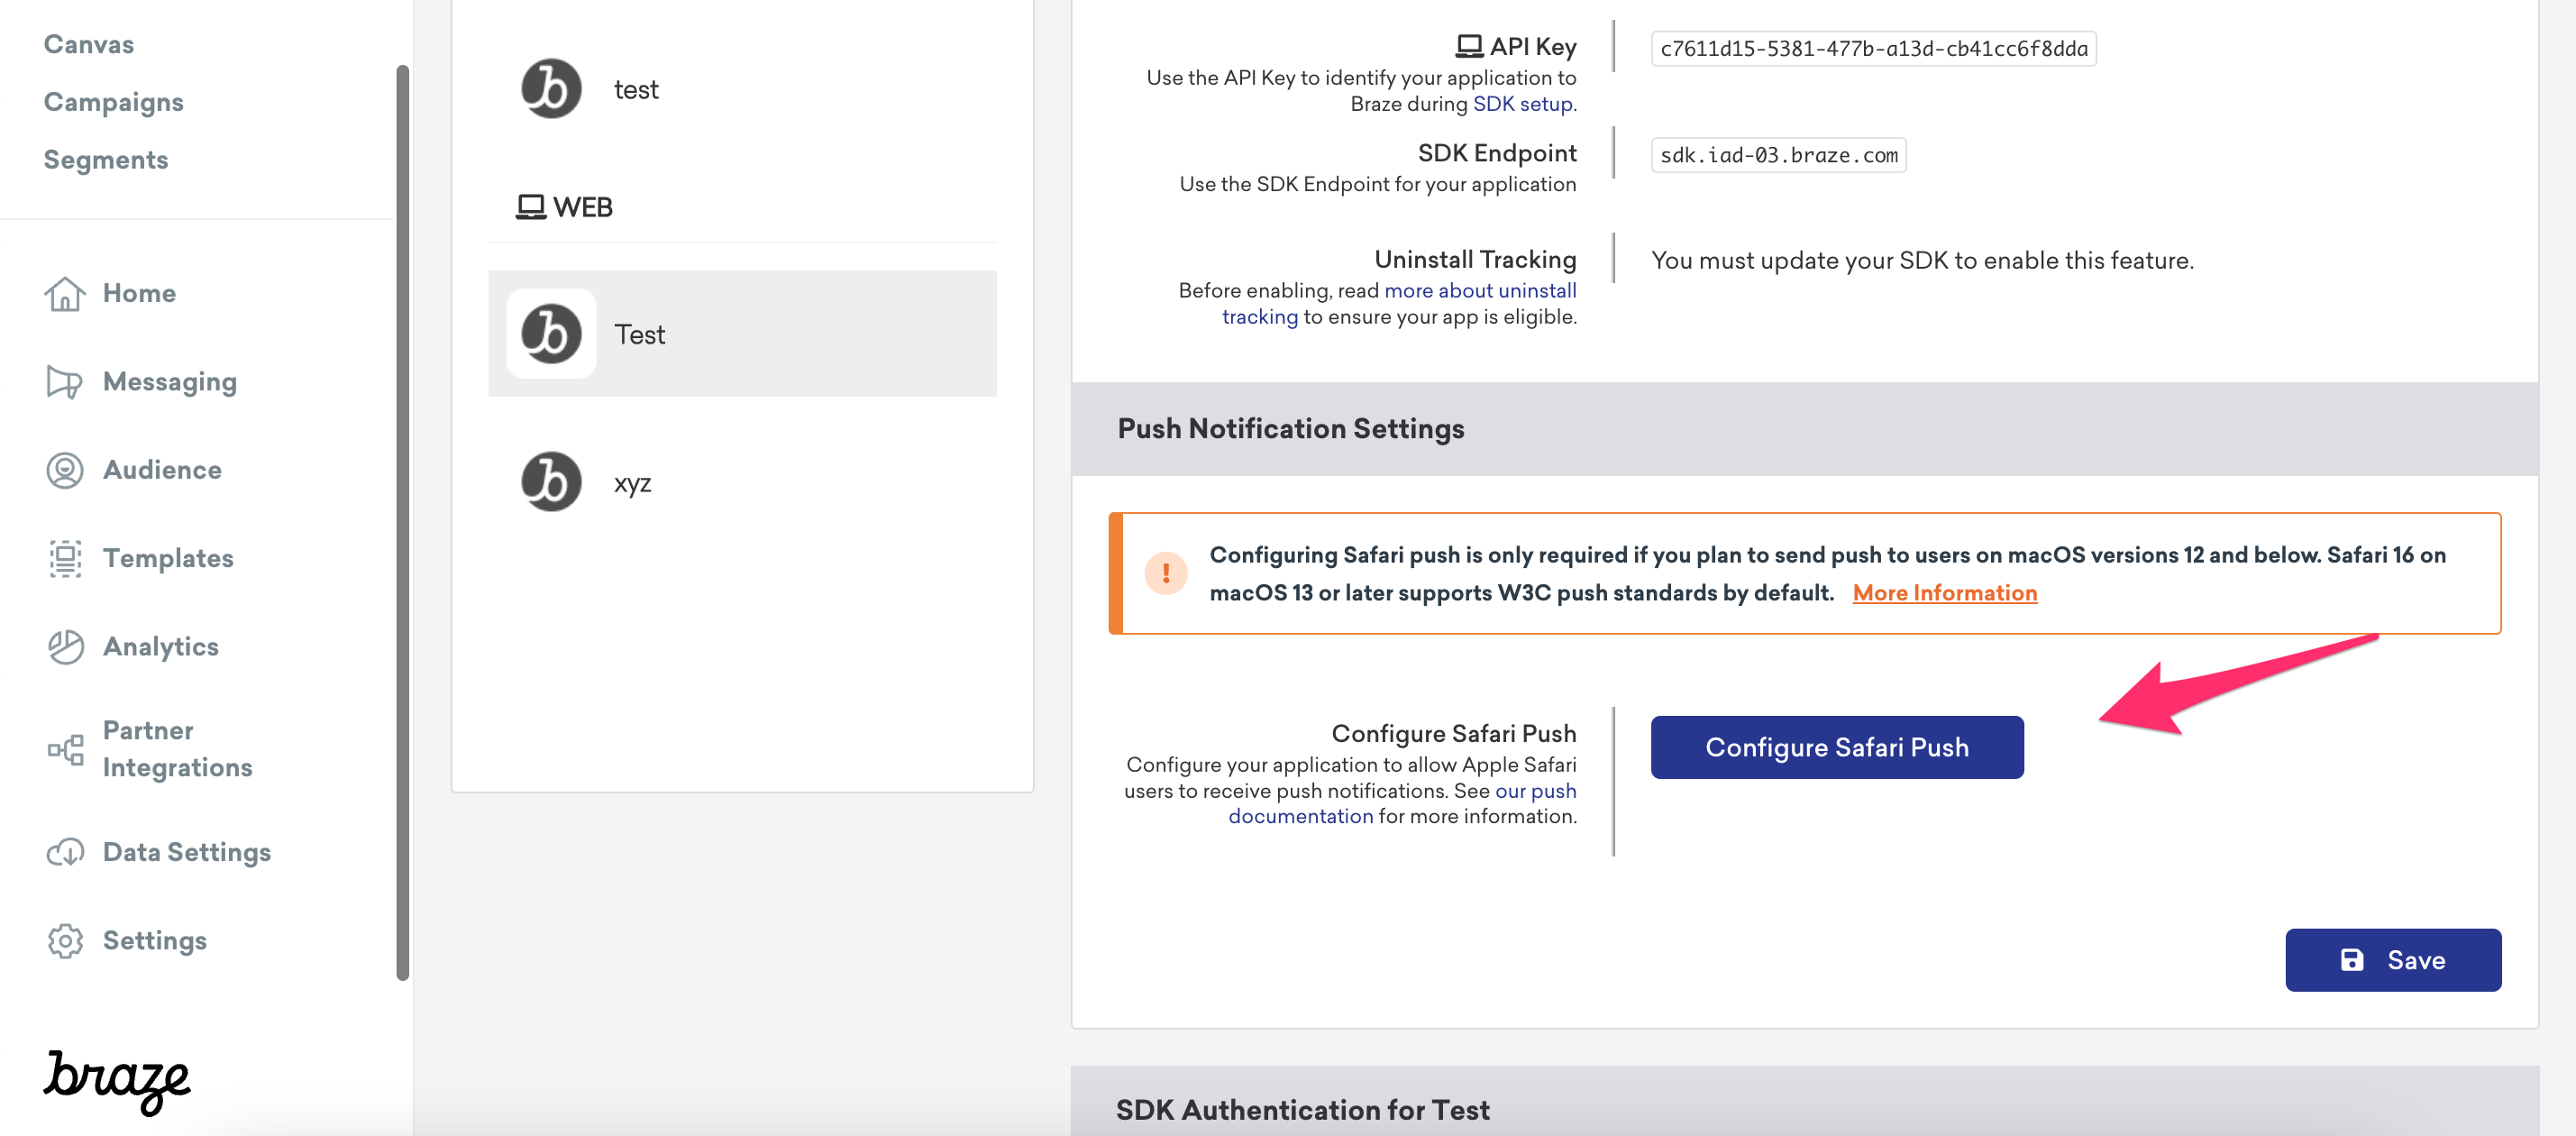Image resolution: width=2576 pixels, height=1136 pixels.
Task: Open Templates icon in sidebar
Action: (64, 558)
